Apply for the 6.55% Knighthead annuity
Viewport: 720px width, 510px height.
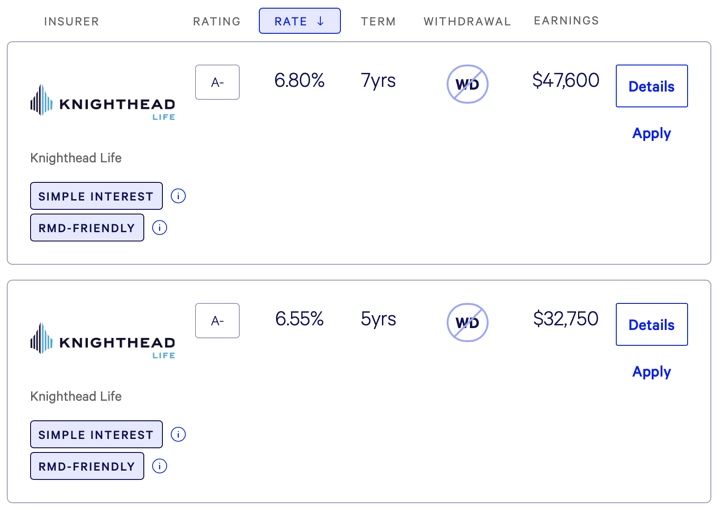(651, 371)
